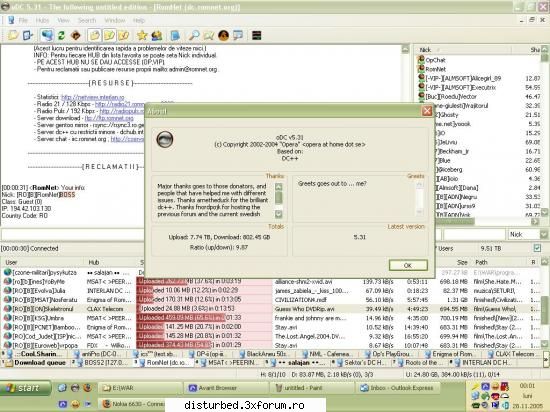Click the Hub column header in transfers
Viewport: 550px width, 412px height.
click(x=110, y=262)
